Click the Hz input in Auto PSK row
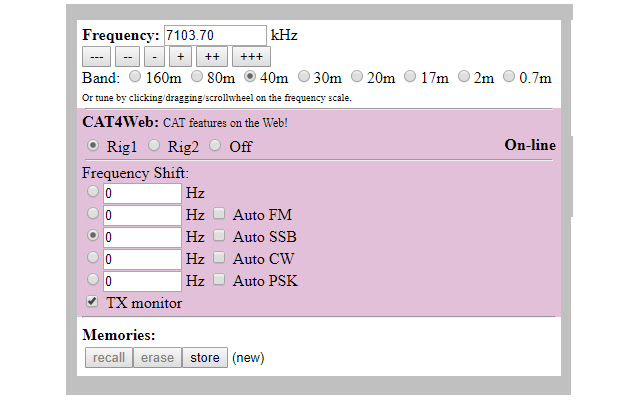640x400 pixels. tap(142, 282)
